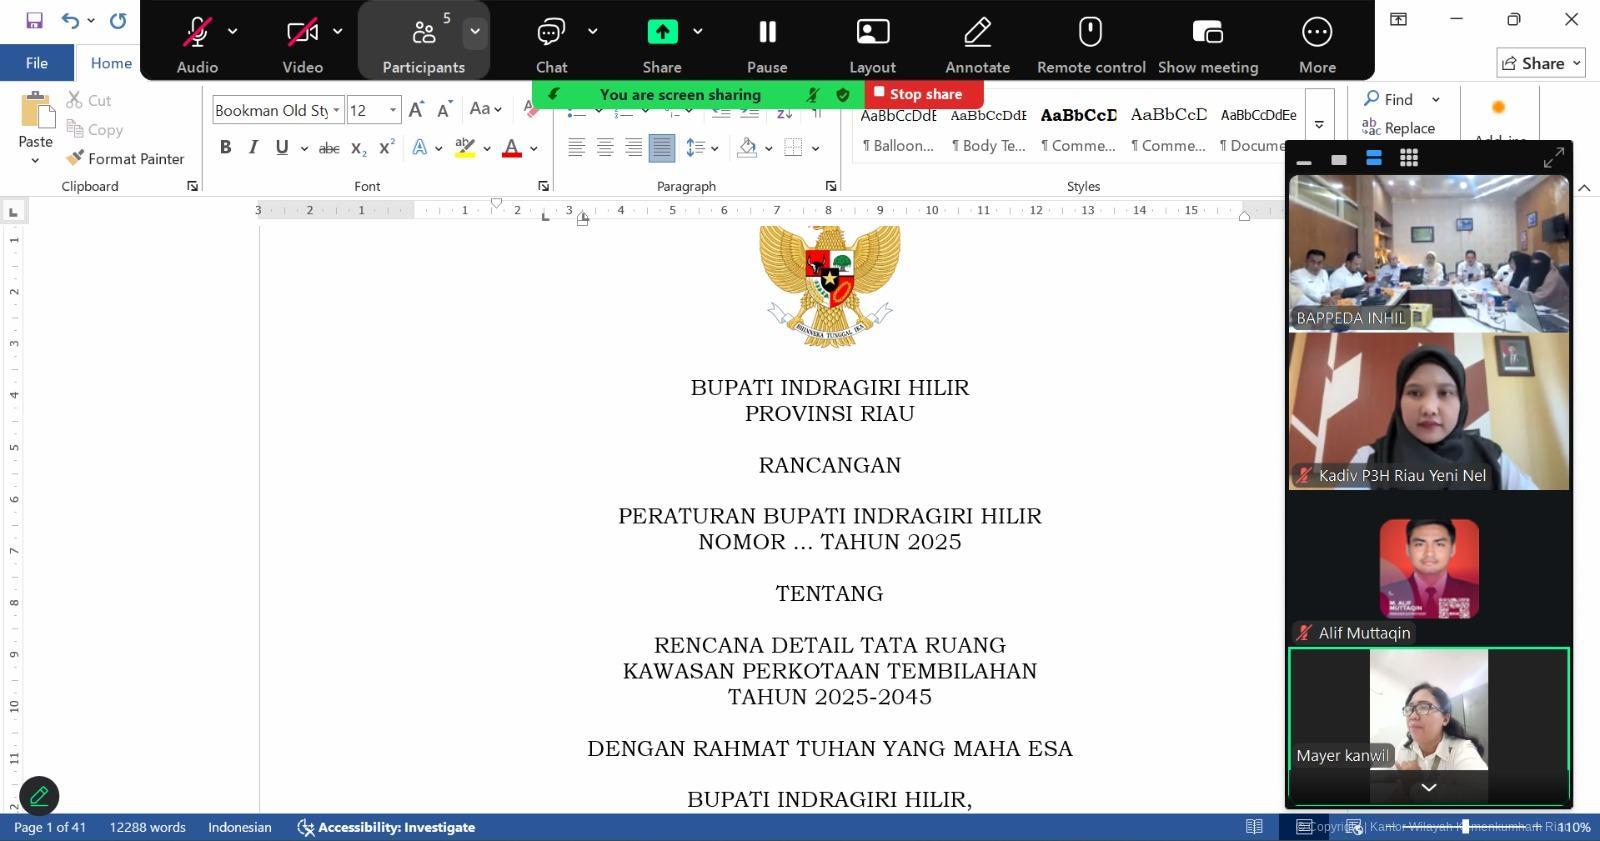Expand Zoom video panel to fullscreen
The image size is (1600, 841).
click(x=1554, y=158)
